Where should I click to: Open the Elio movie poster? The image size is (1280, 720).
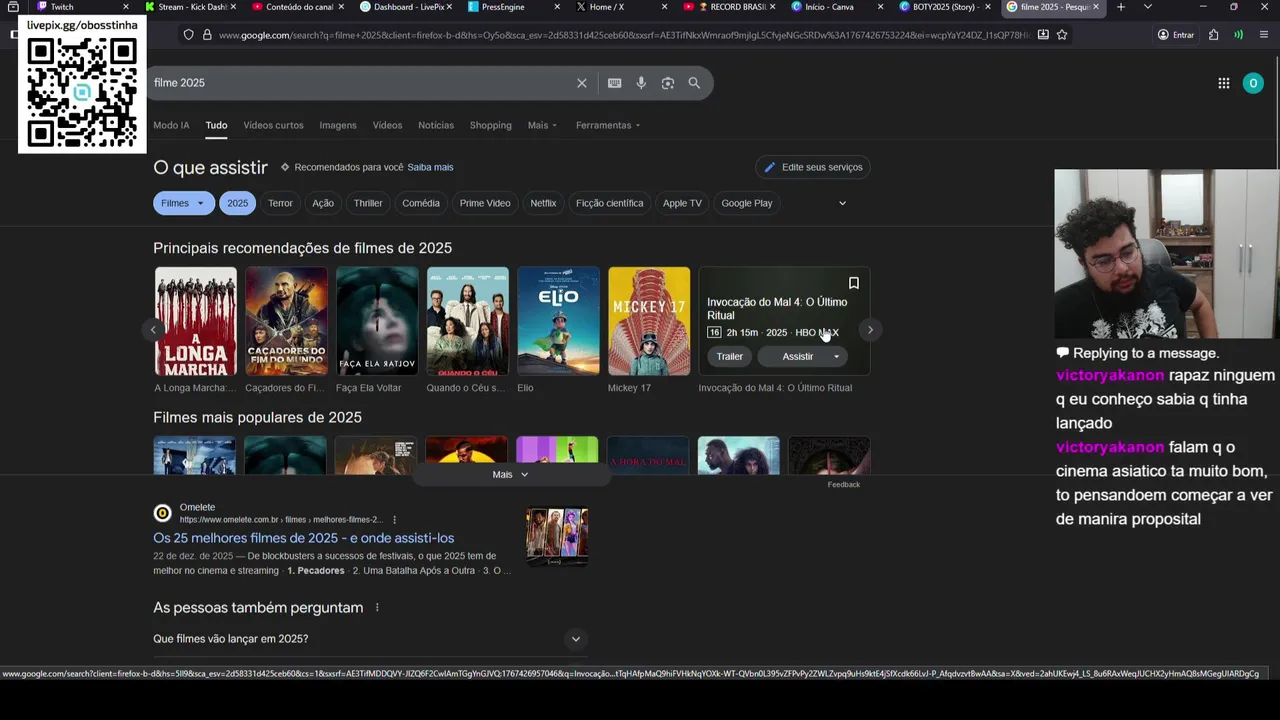point(558,321)
